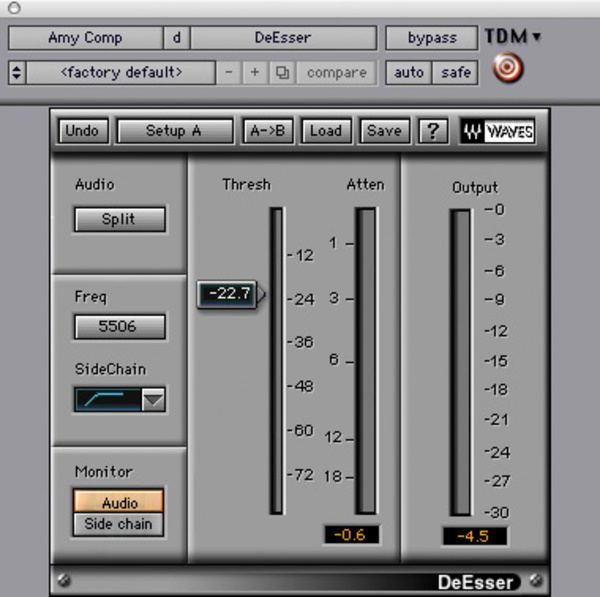Click the bottom-left screw icon
The image size is (600, 597).
point(64,581)
